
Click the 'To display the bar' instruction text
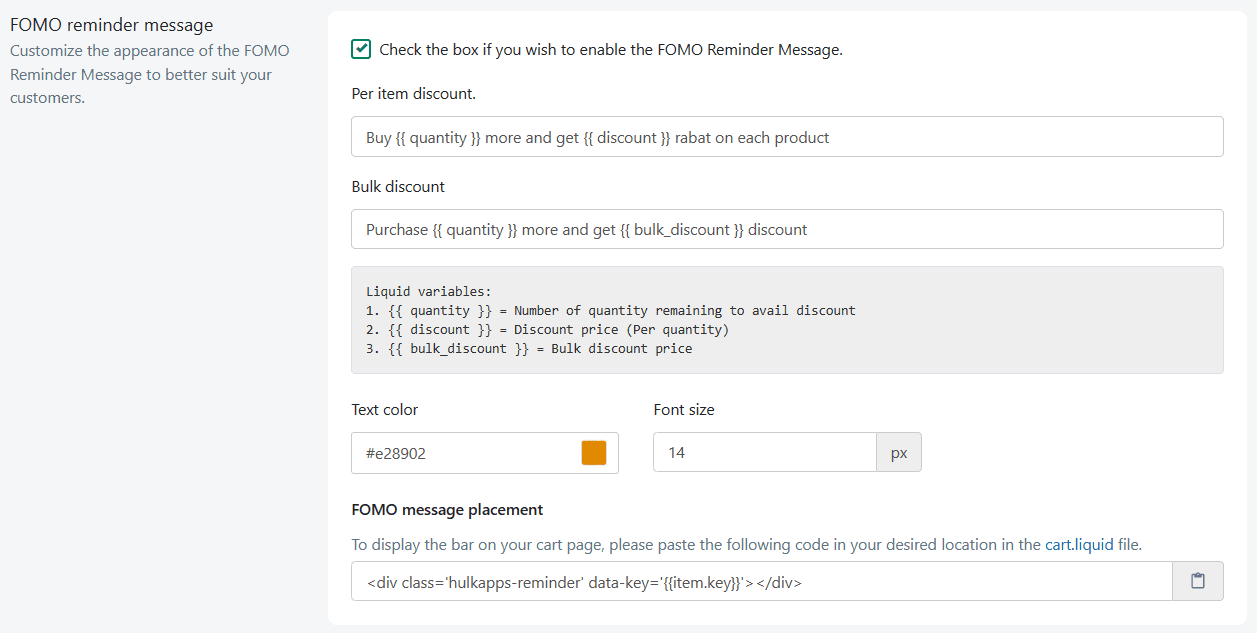(x=697, y=545)
